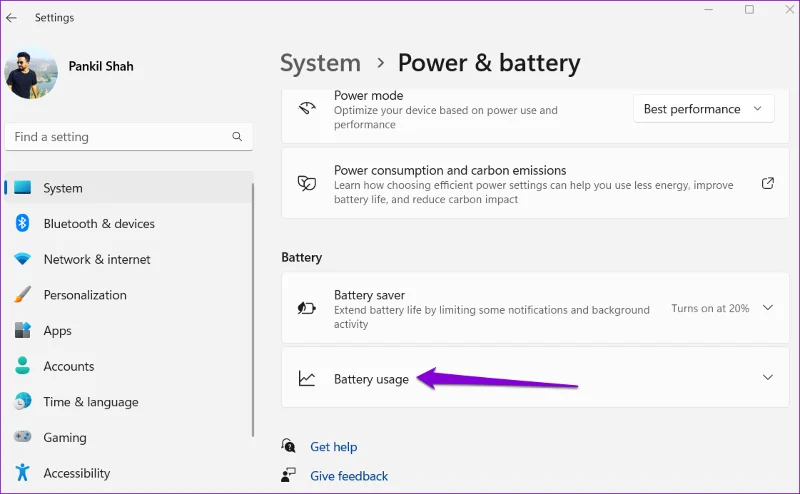
Task: Minimize the Settings window
Action: click(x=709, y=10)
